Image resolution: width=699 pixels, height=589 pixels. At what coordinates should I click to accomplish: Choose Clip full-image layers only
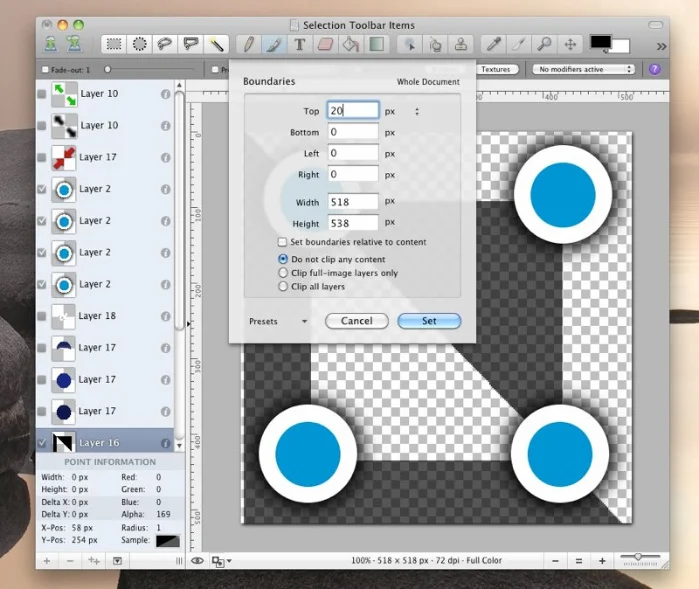pyautogui.click(x=283, y=272)
